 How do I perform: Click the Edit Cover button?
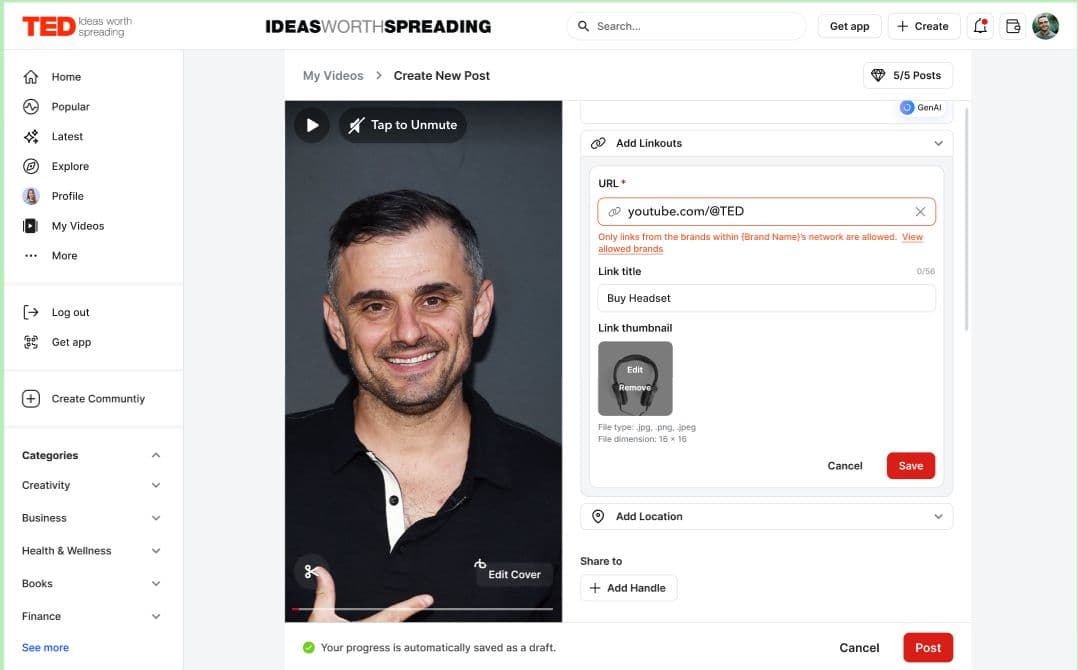tap(514, 572)
